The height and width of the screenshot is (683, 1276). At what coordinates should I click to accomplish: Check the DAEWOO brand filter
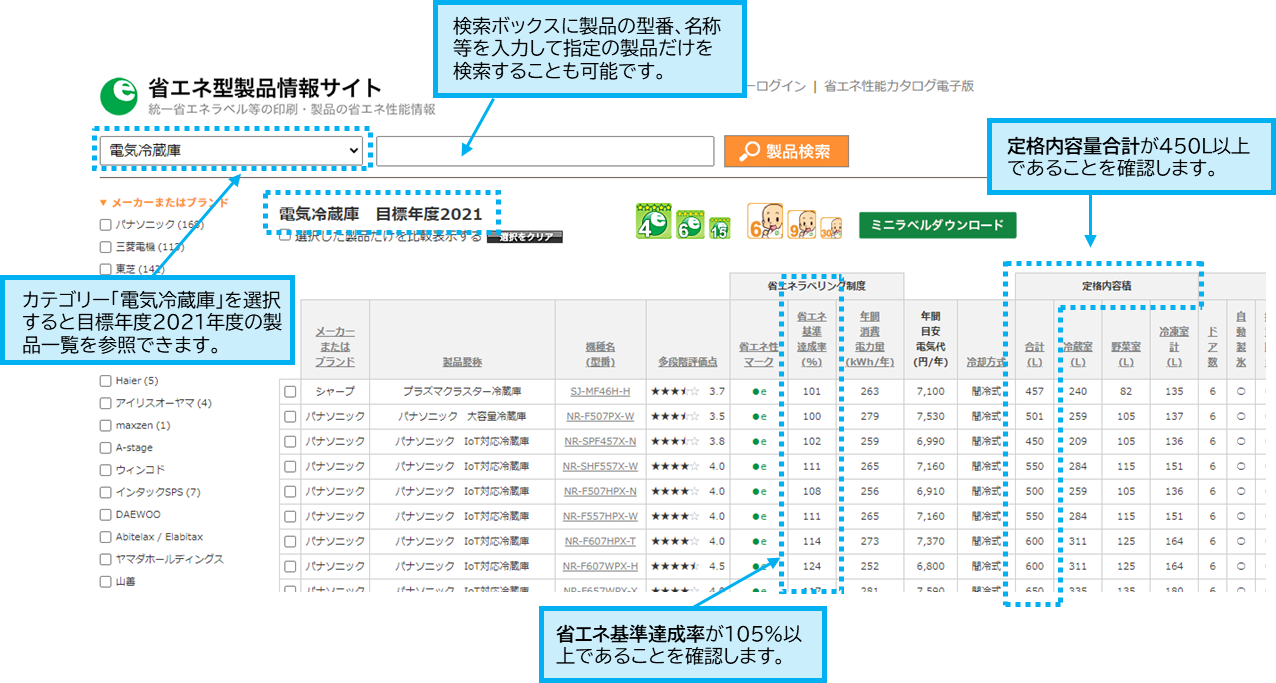point(105,515)
